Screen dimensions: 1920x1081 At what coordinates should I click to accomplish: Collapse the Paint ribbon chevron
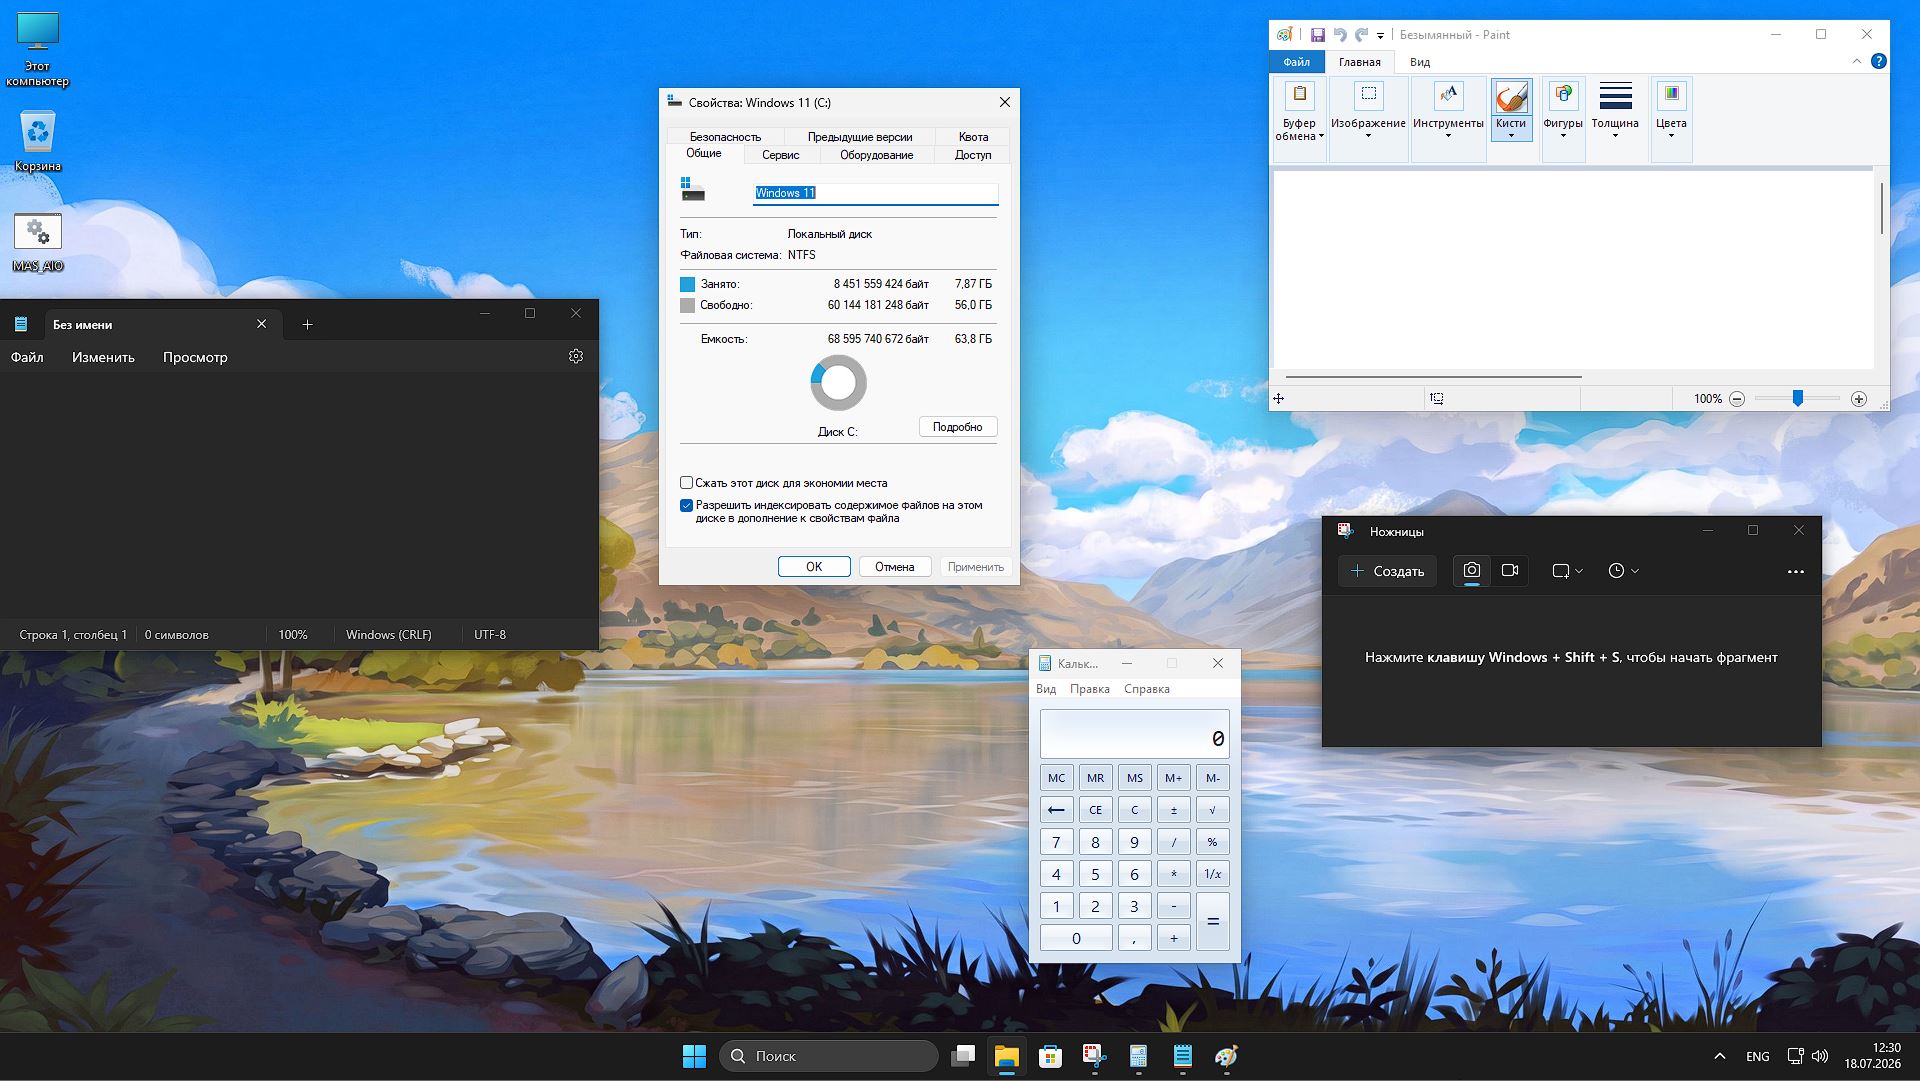click(1856, 61)
